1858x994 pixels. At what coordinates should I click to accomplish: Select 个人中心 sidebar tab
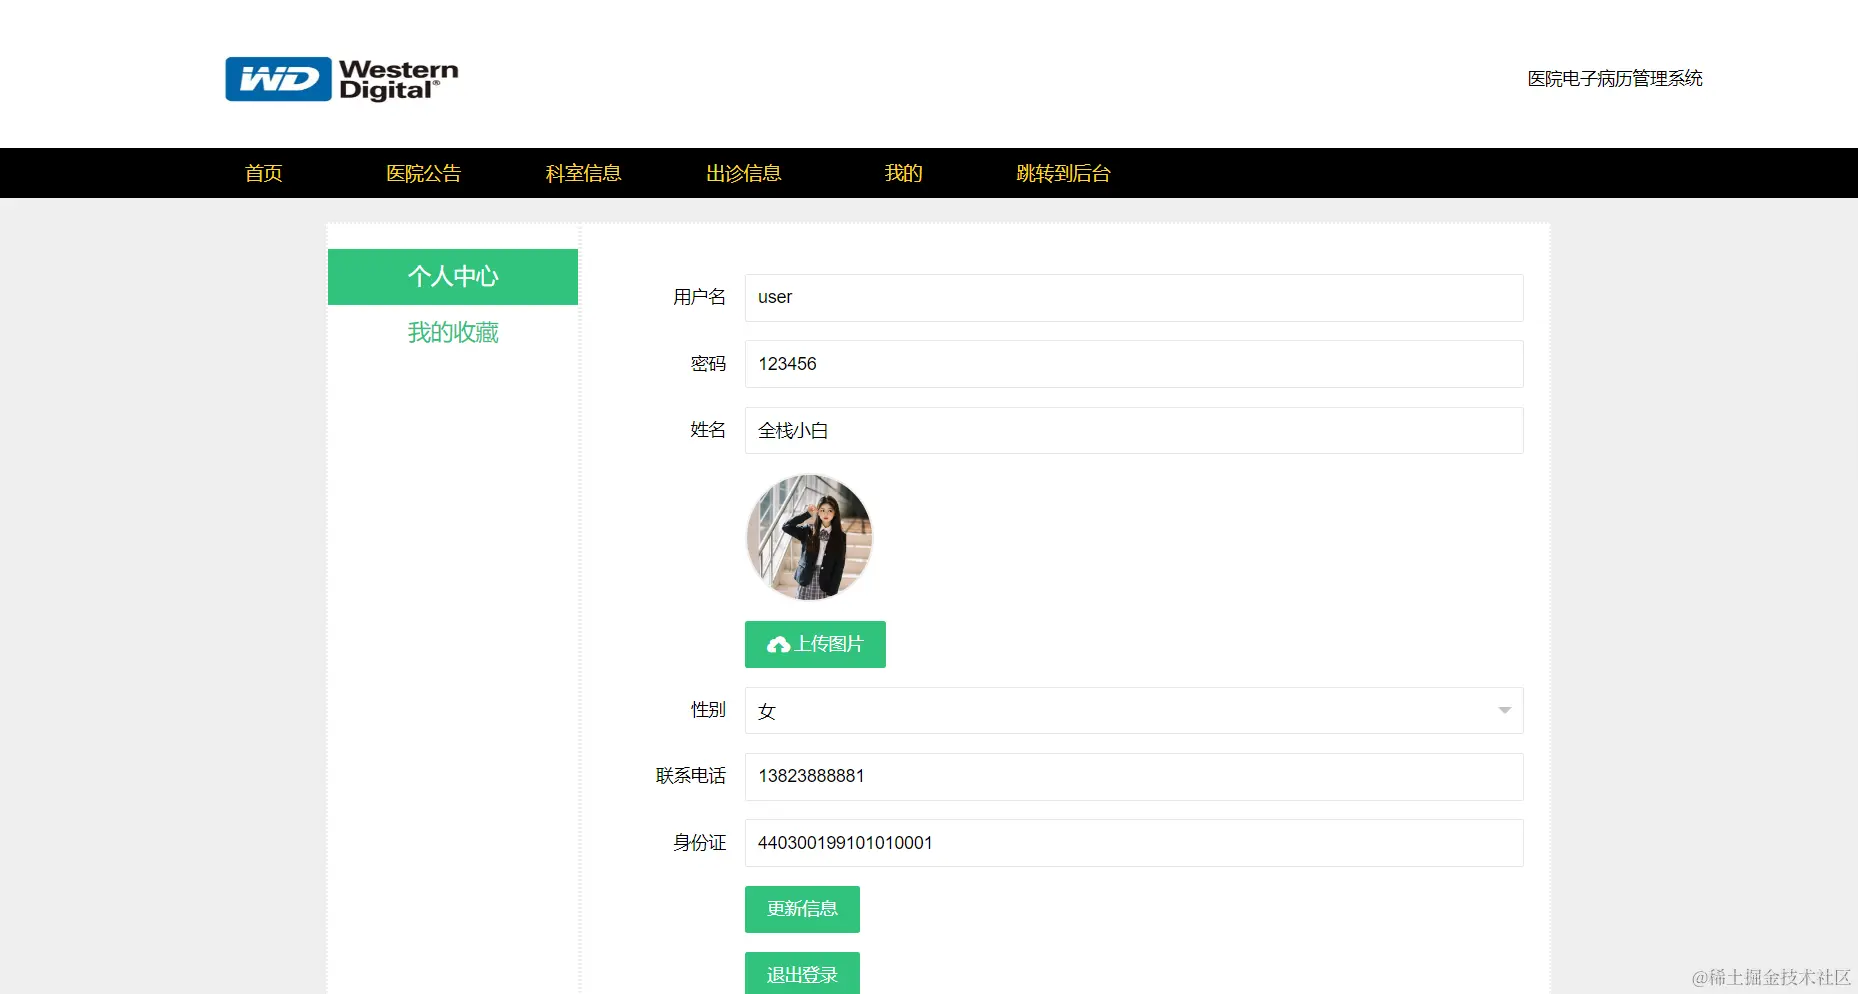pos(453,277)
